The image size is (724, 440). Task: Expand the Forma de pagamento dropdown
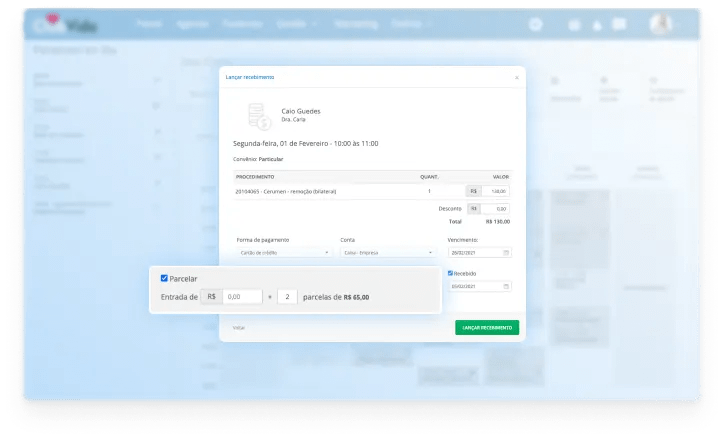[x=284, y=253]
